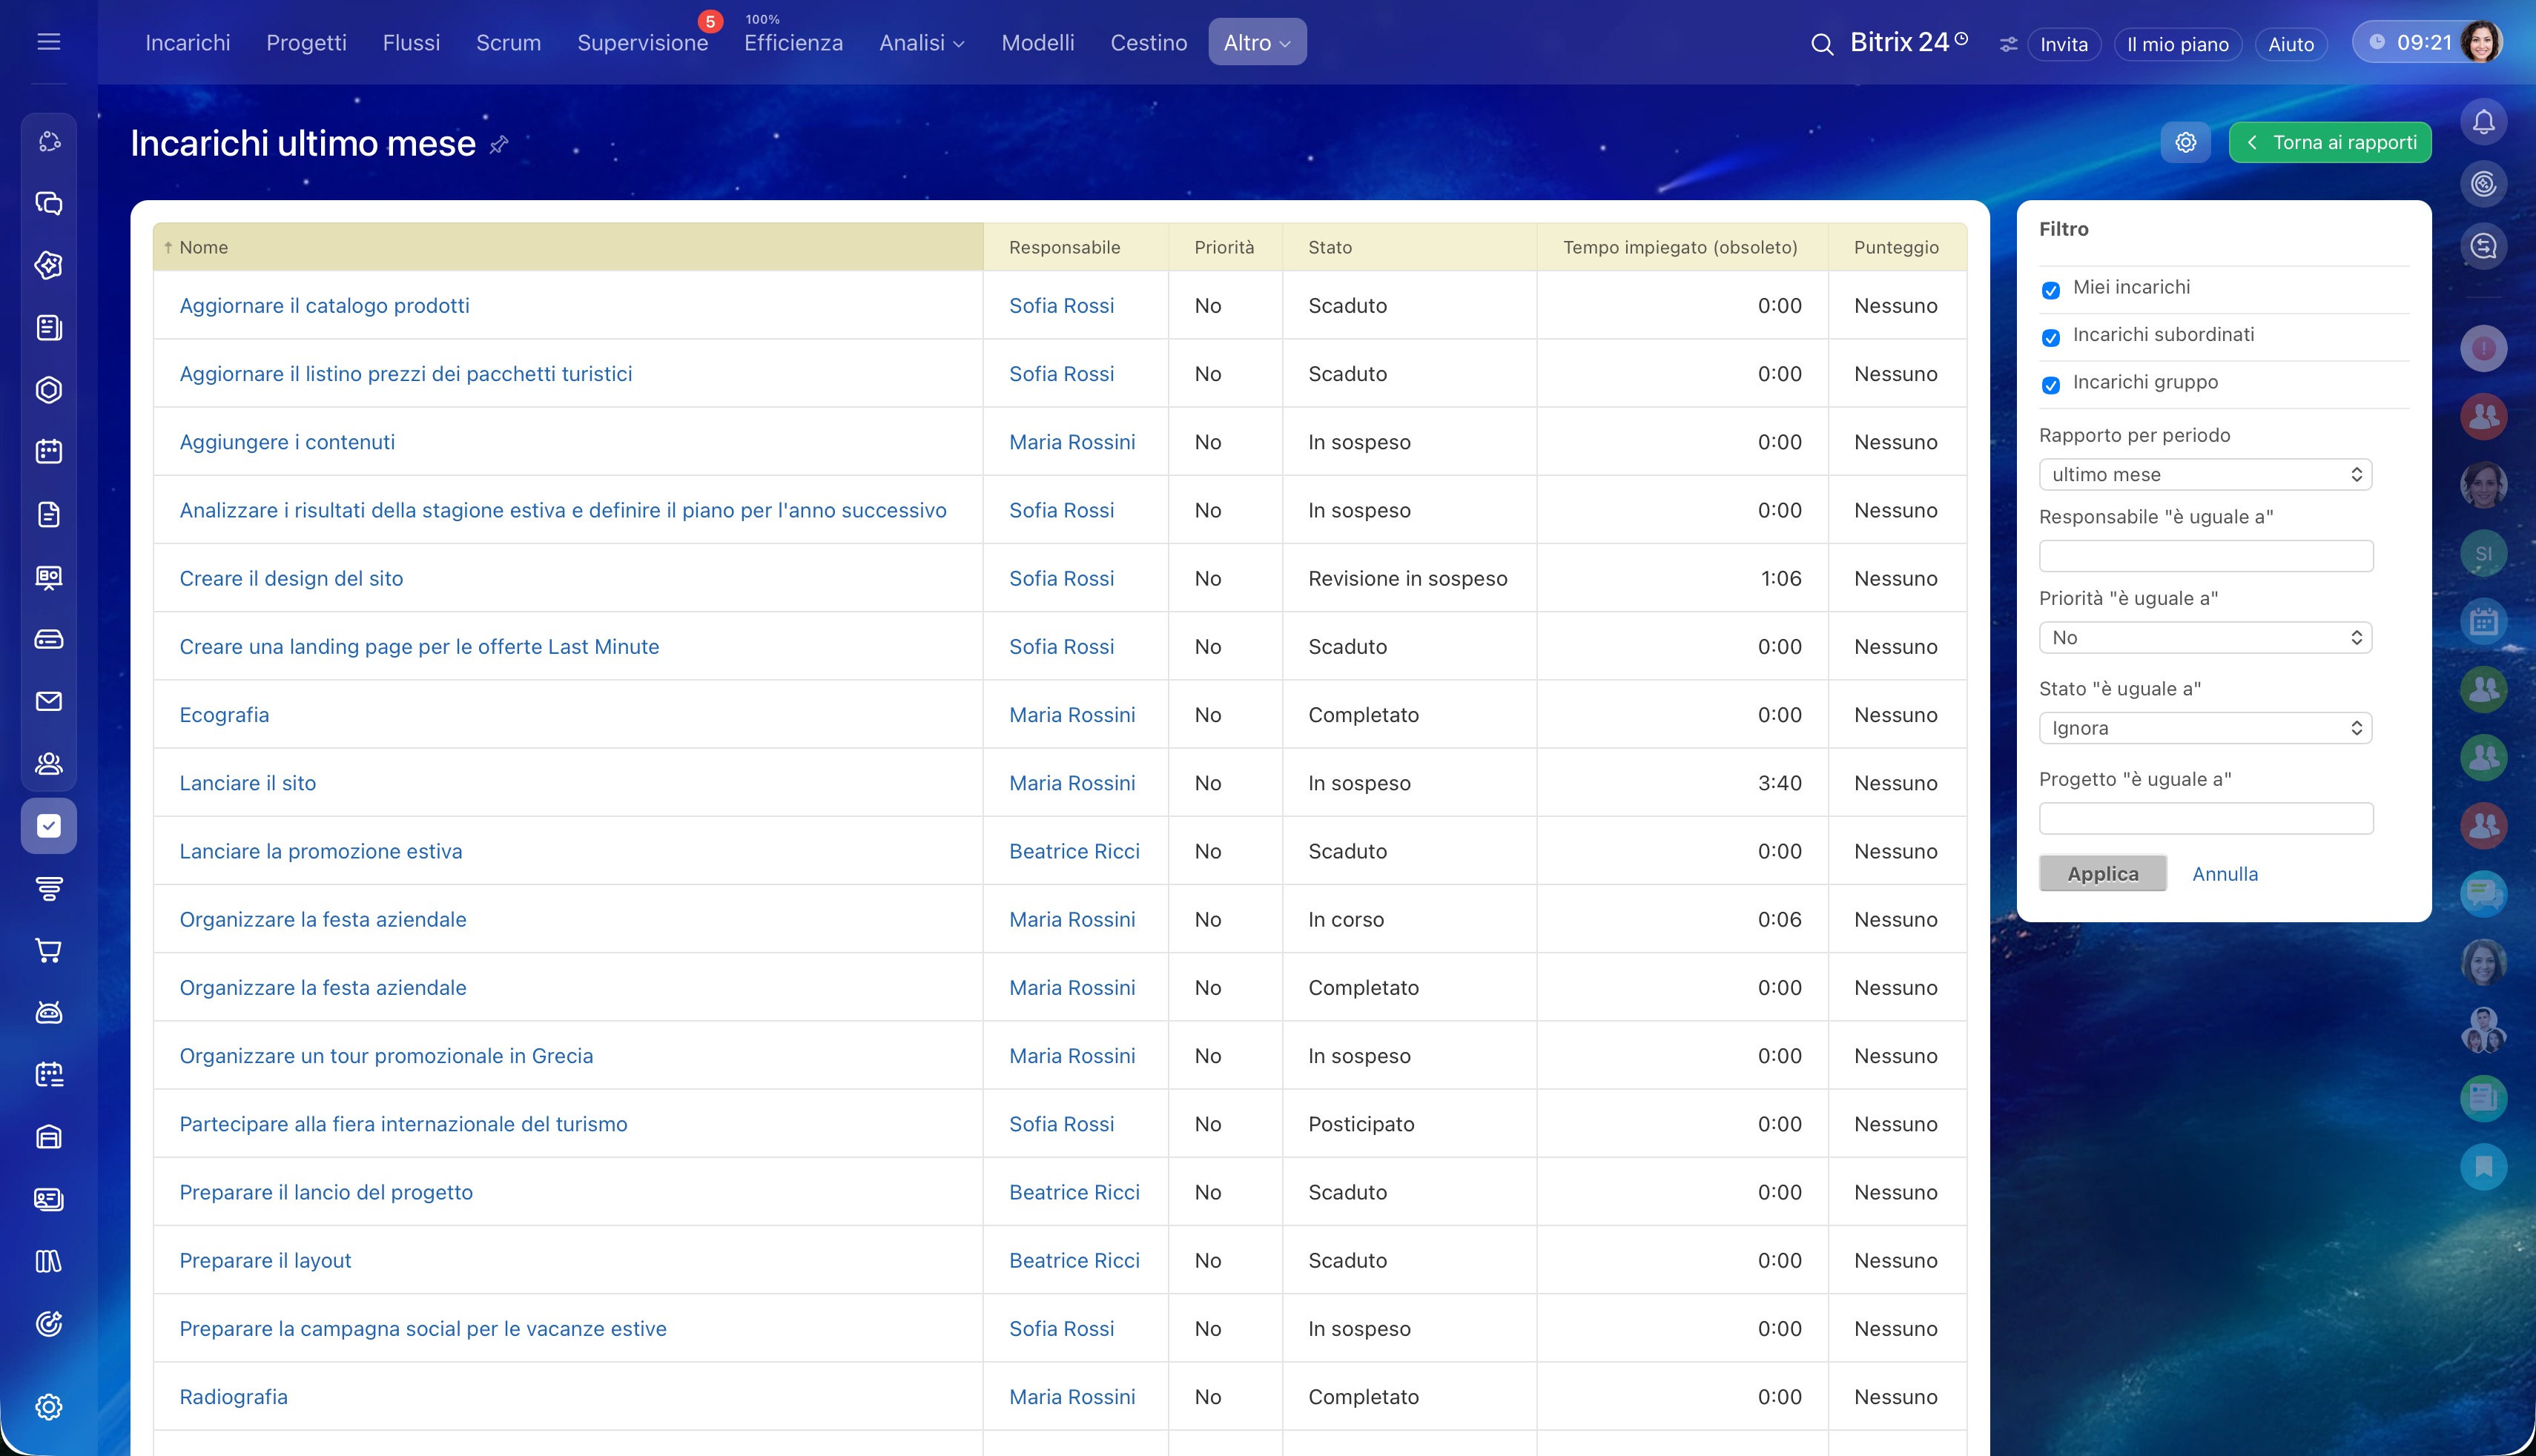Open the Efficienza tab

(793, 42)
